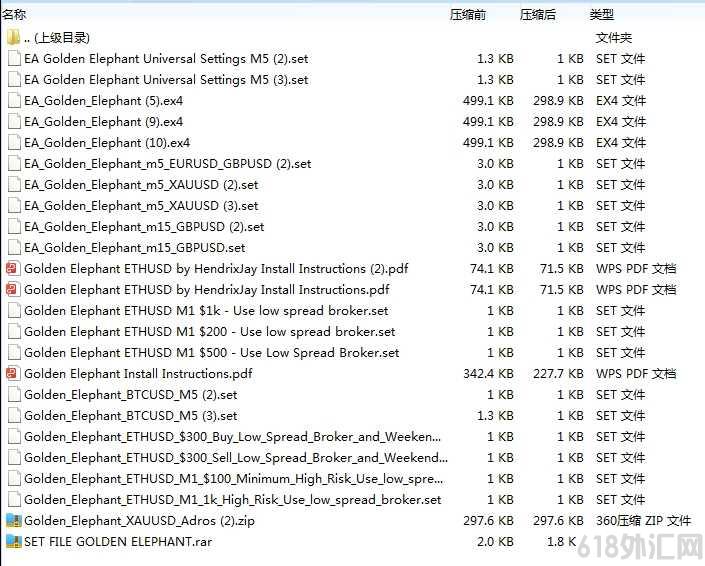
Task: Click PDF icon of ETHUSD Install Instructions (2).pdf
Action: pyautogui.click(x=13, y=268)
